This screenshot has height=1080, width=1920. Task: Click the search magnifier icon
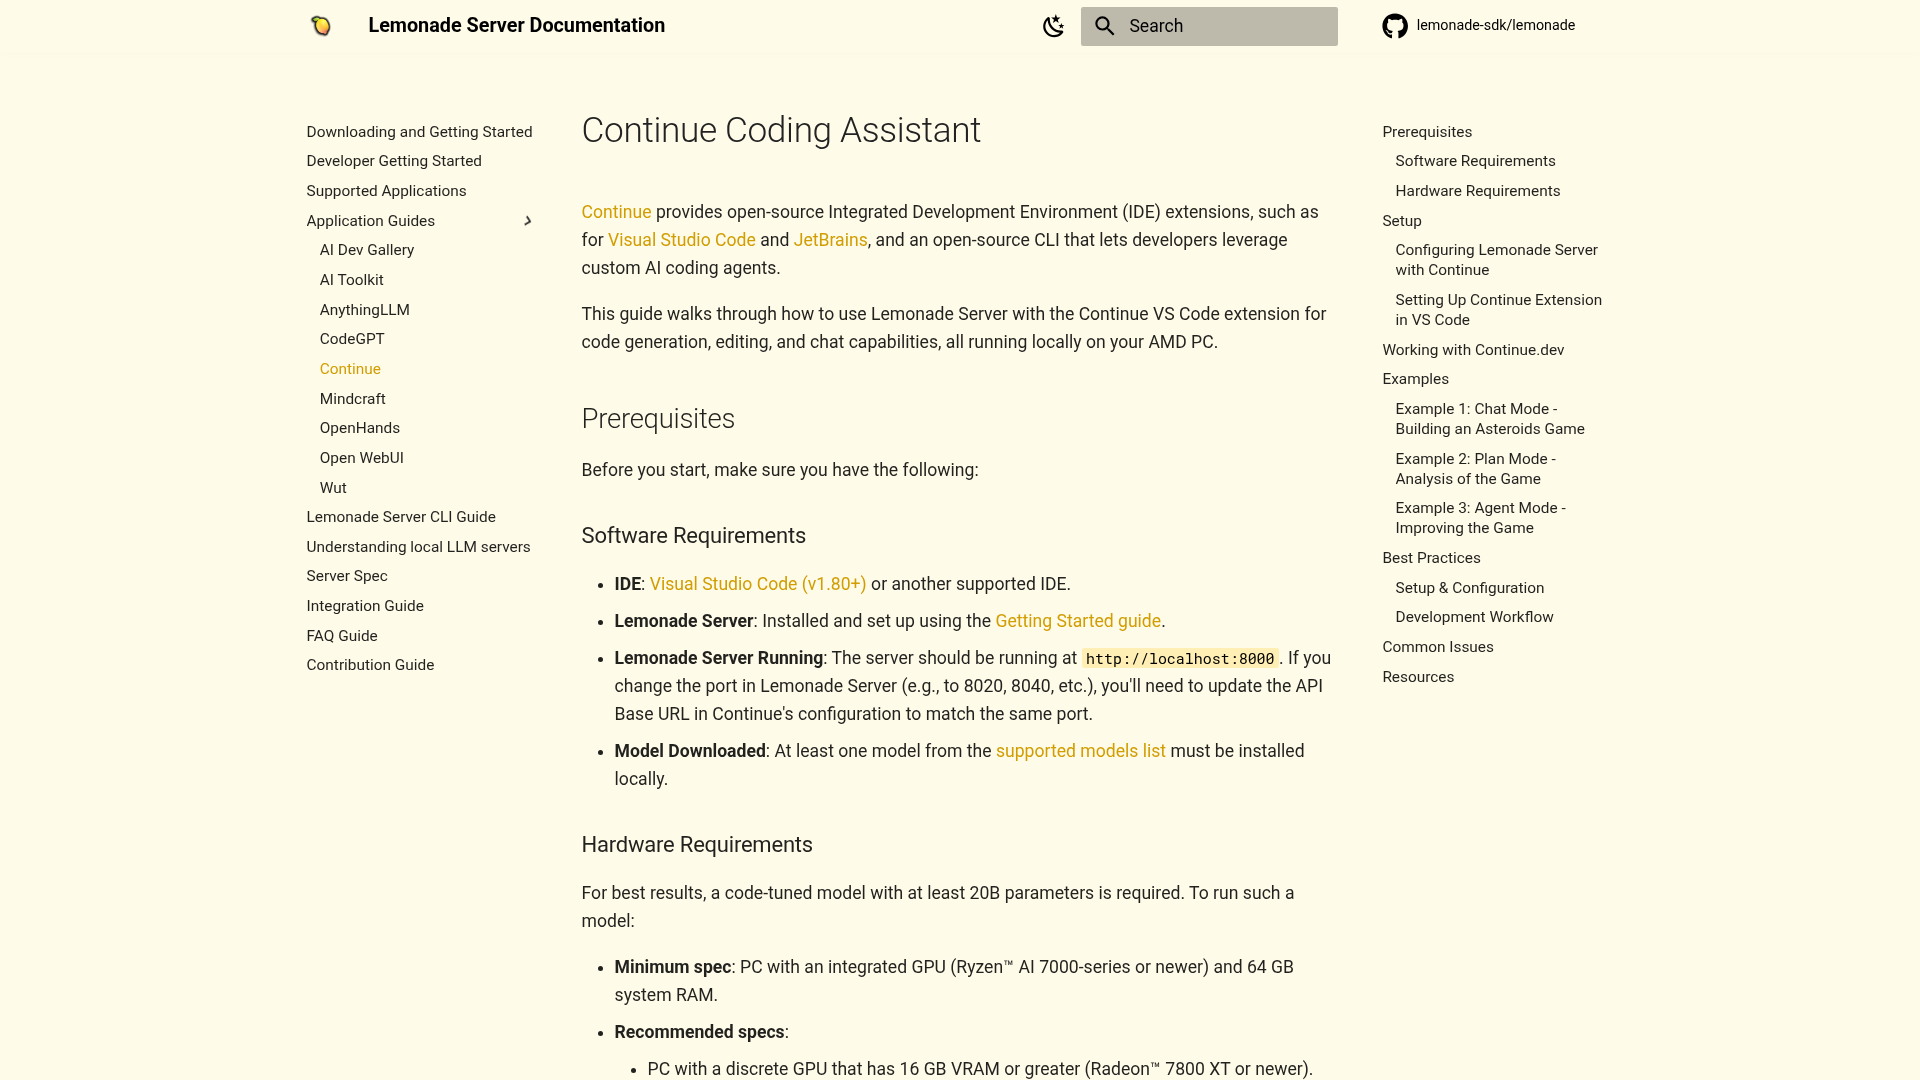coord(1104,26)
